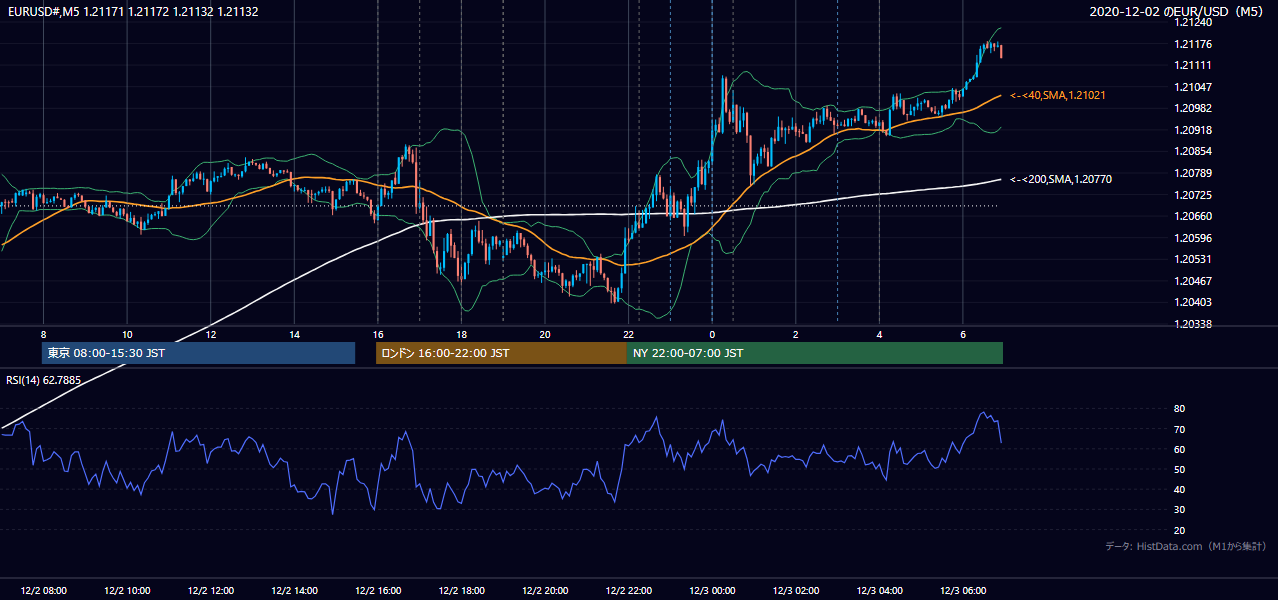The height and width of the screenshot is (600, 1278).
Task: Click price axis value 1.21240
Action: 1193,22
